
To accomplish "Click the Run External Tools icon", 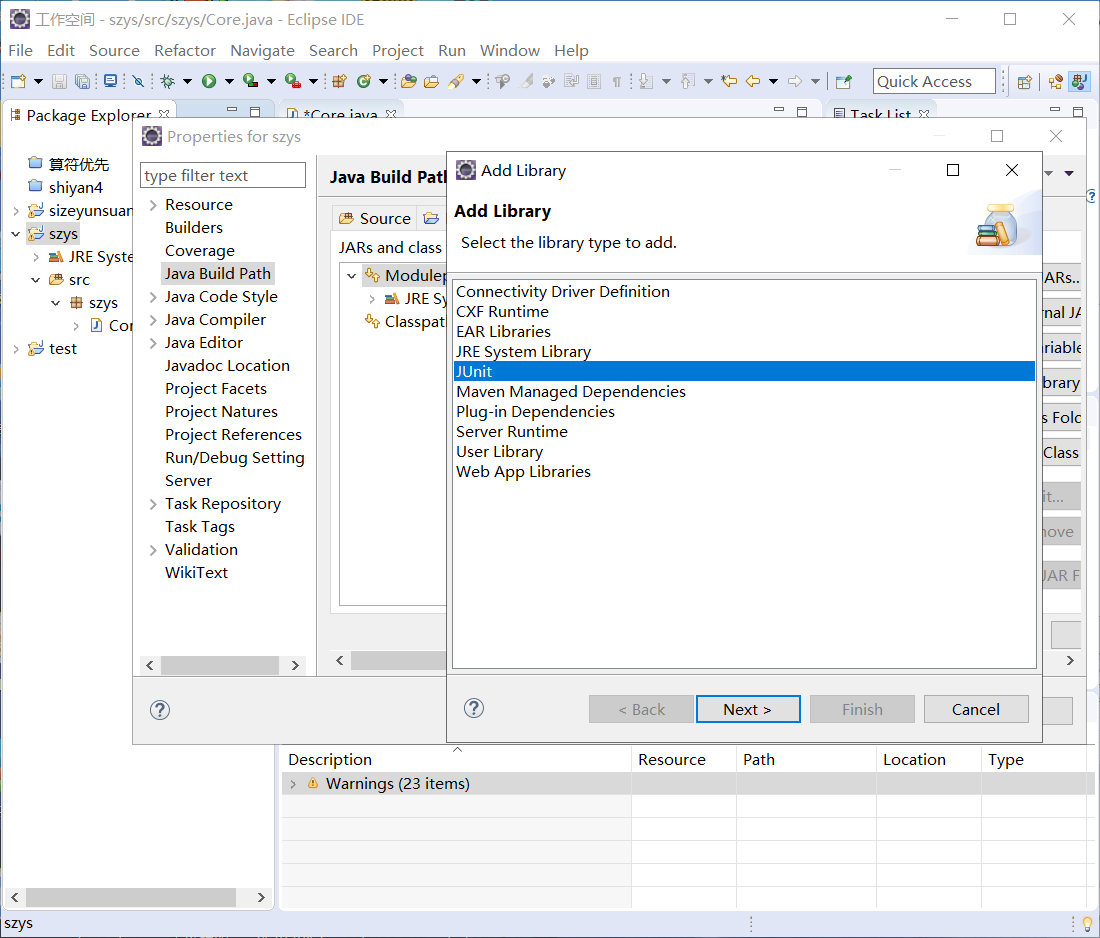I will (293, 81).
